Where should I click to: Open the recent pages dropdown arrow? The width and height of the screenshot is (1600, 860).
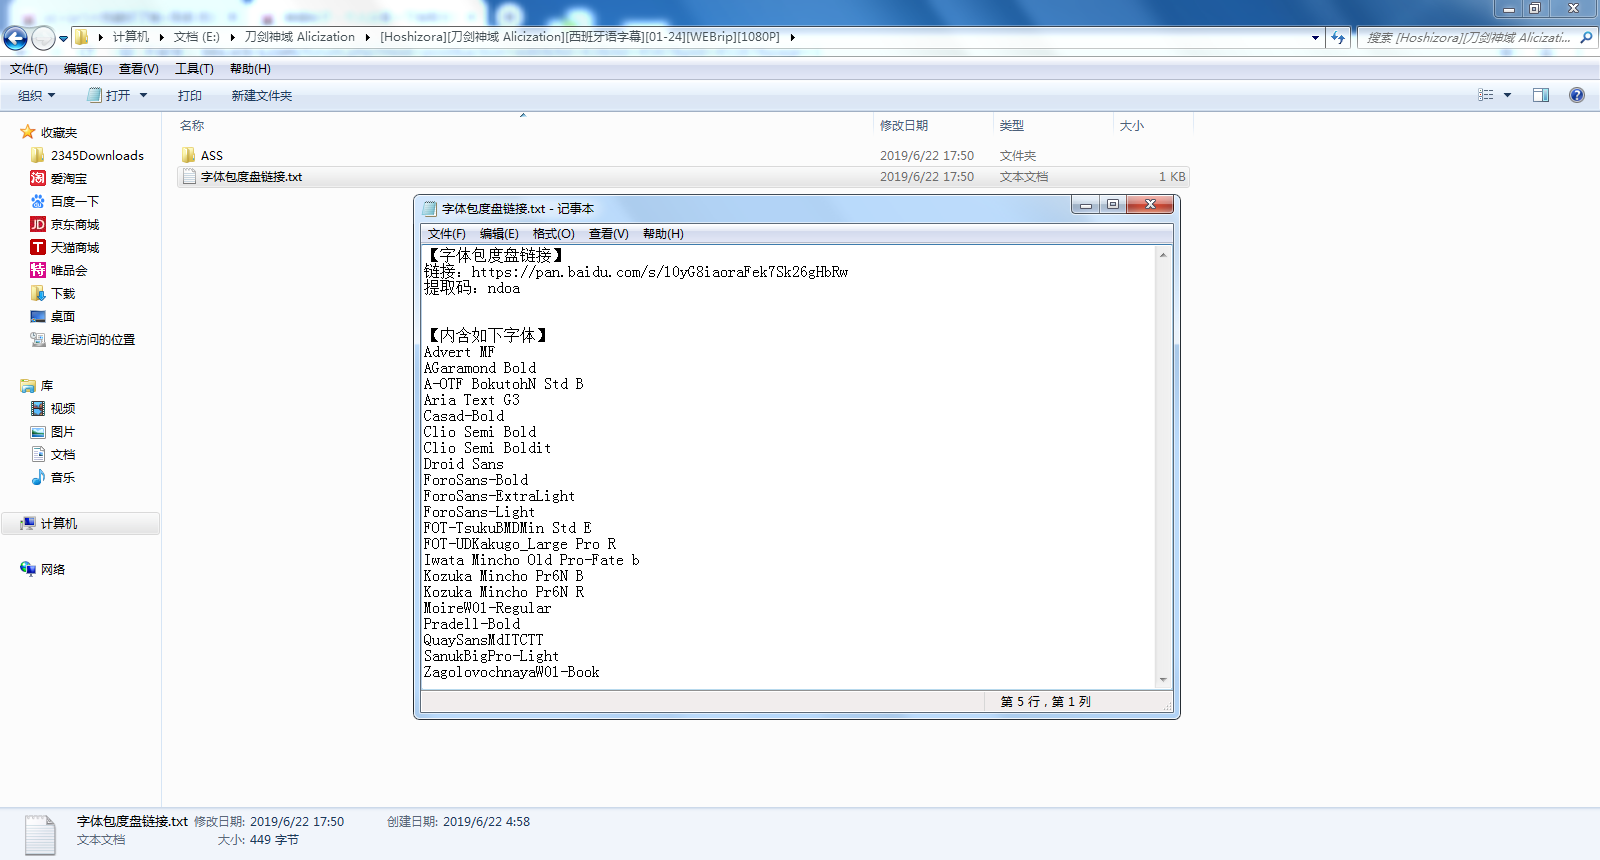pos(63,39)
